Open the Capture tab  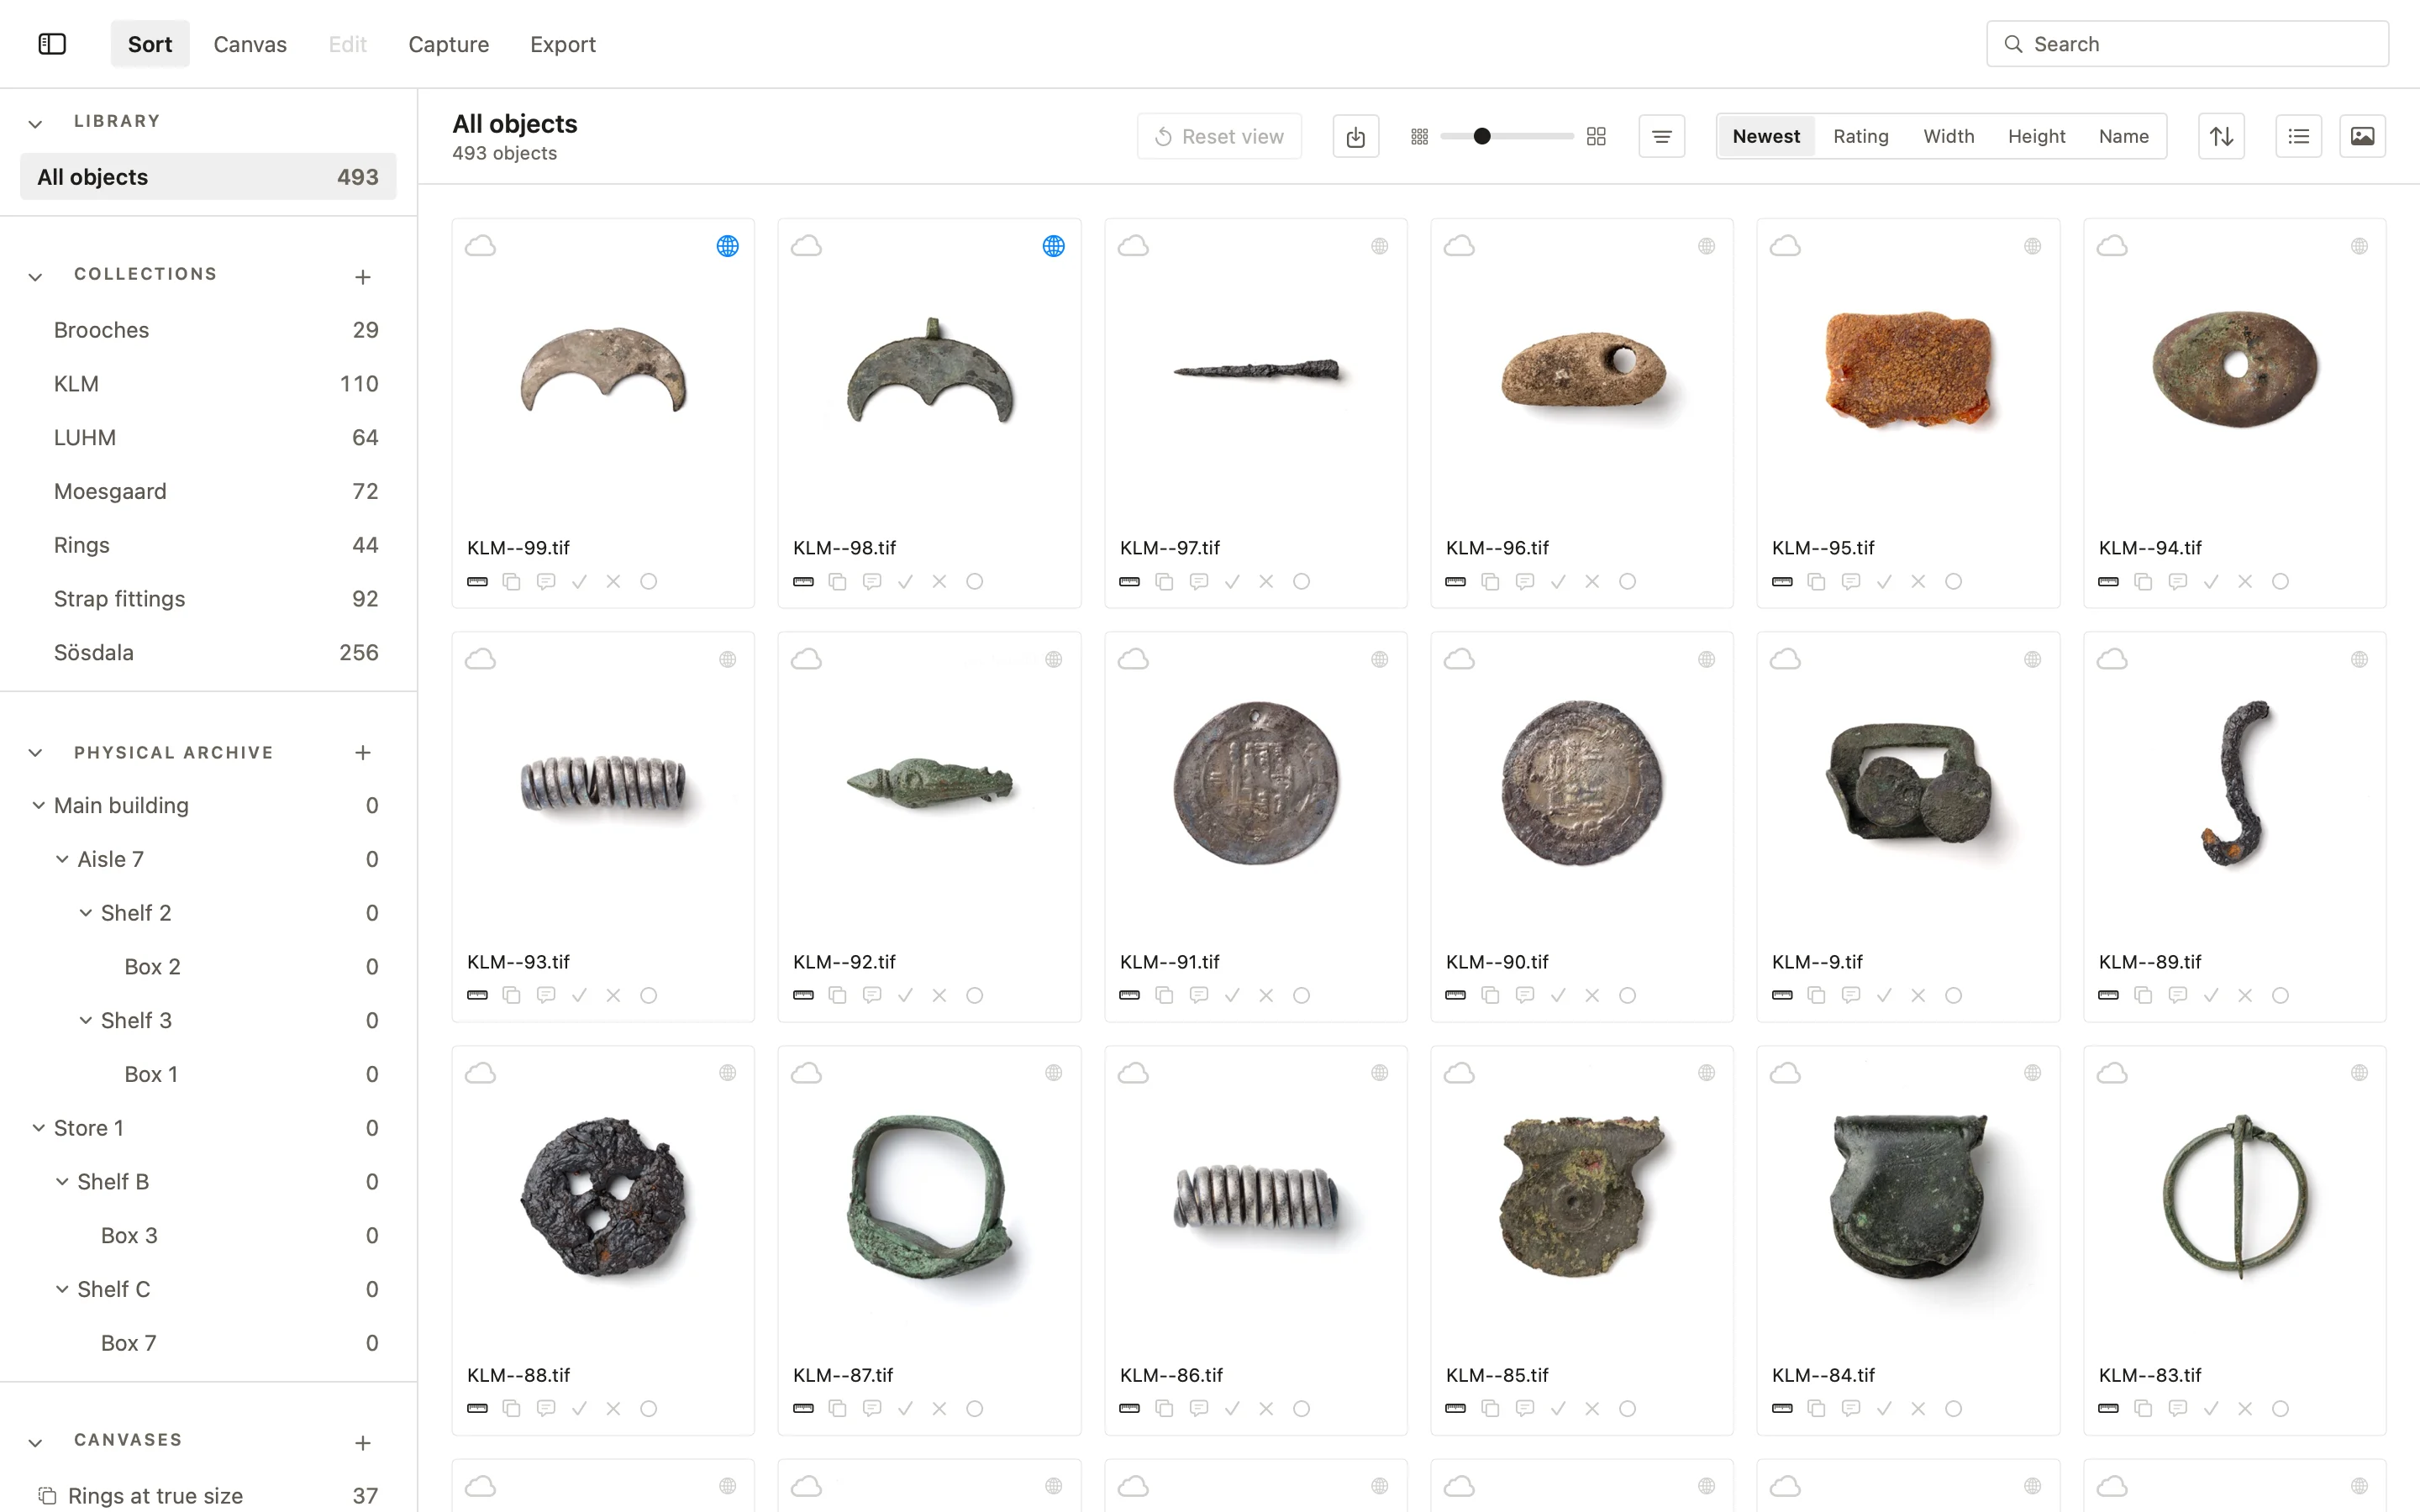coord(448,44)
